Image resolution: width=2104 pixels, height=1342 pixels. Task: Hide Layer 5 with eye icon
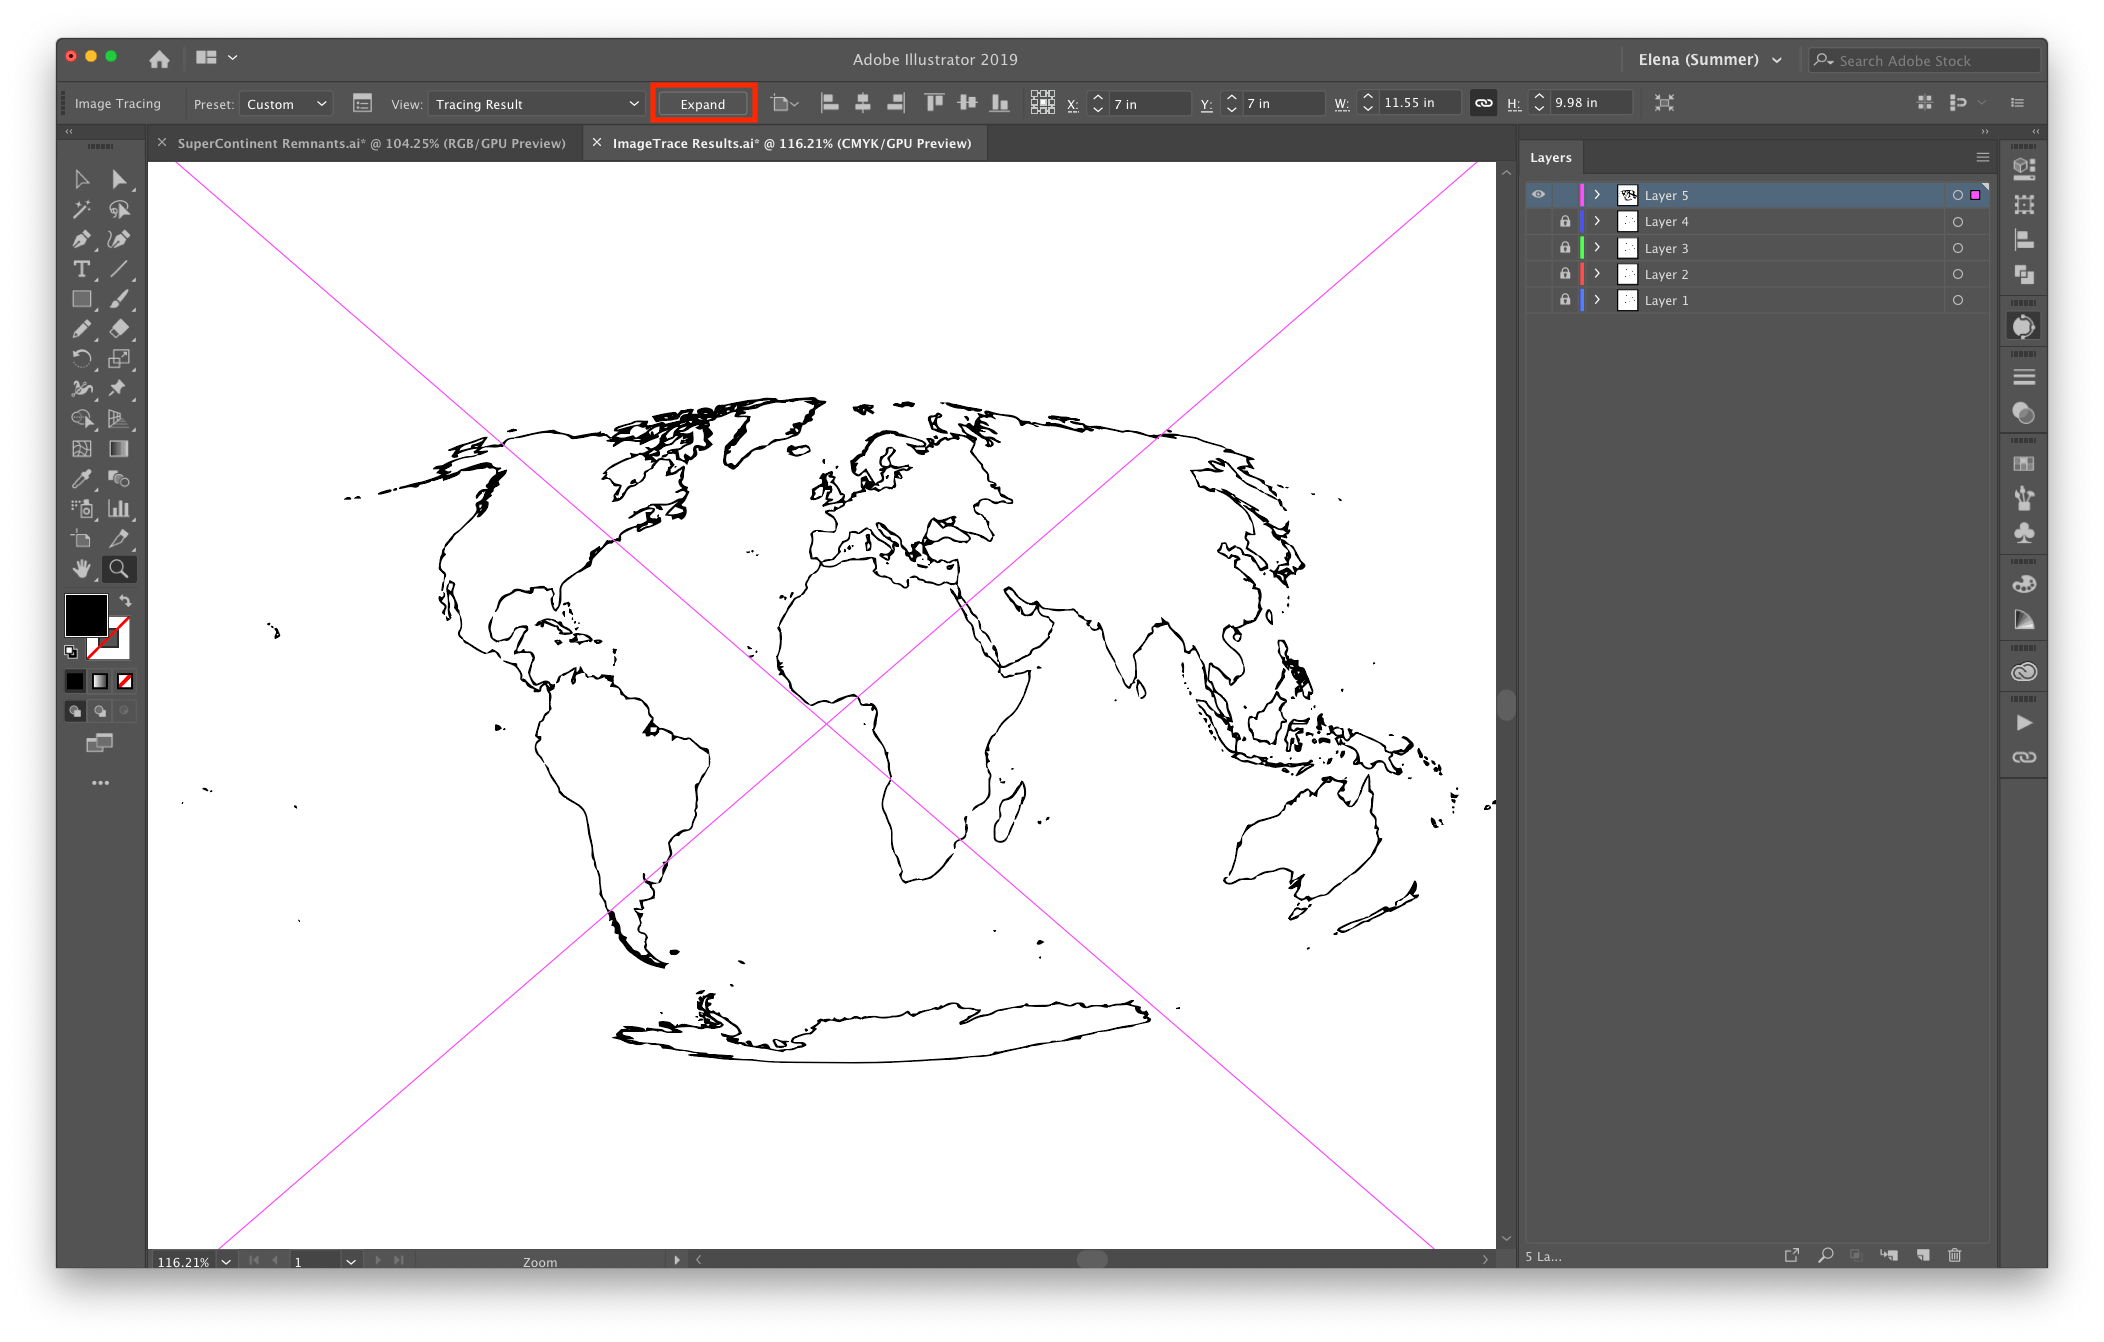(x=1538, y=195)
